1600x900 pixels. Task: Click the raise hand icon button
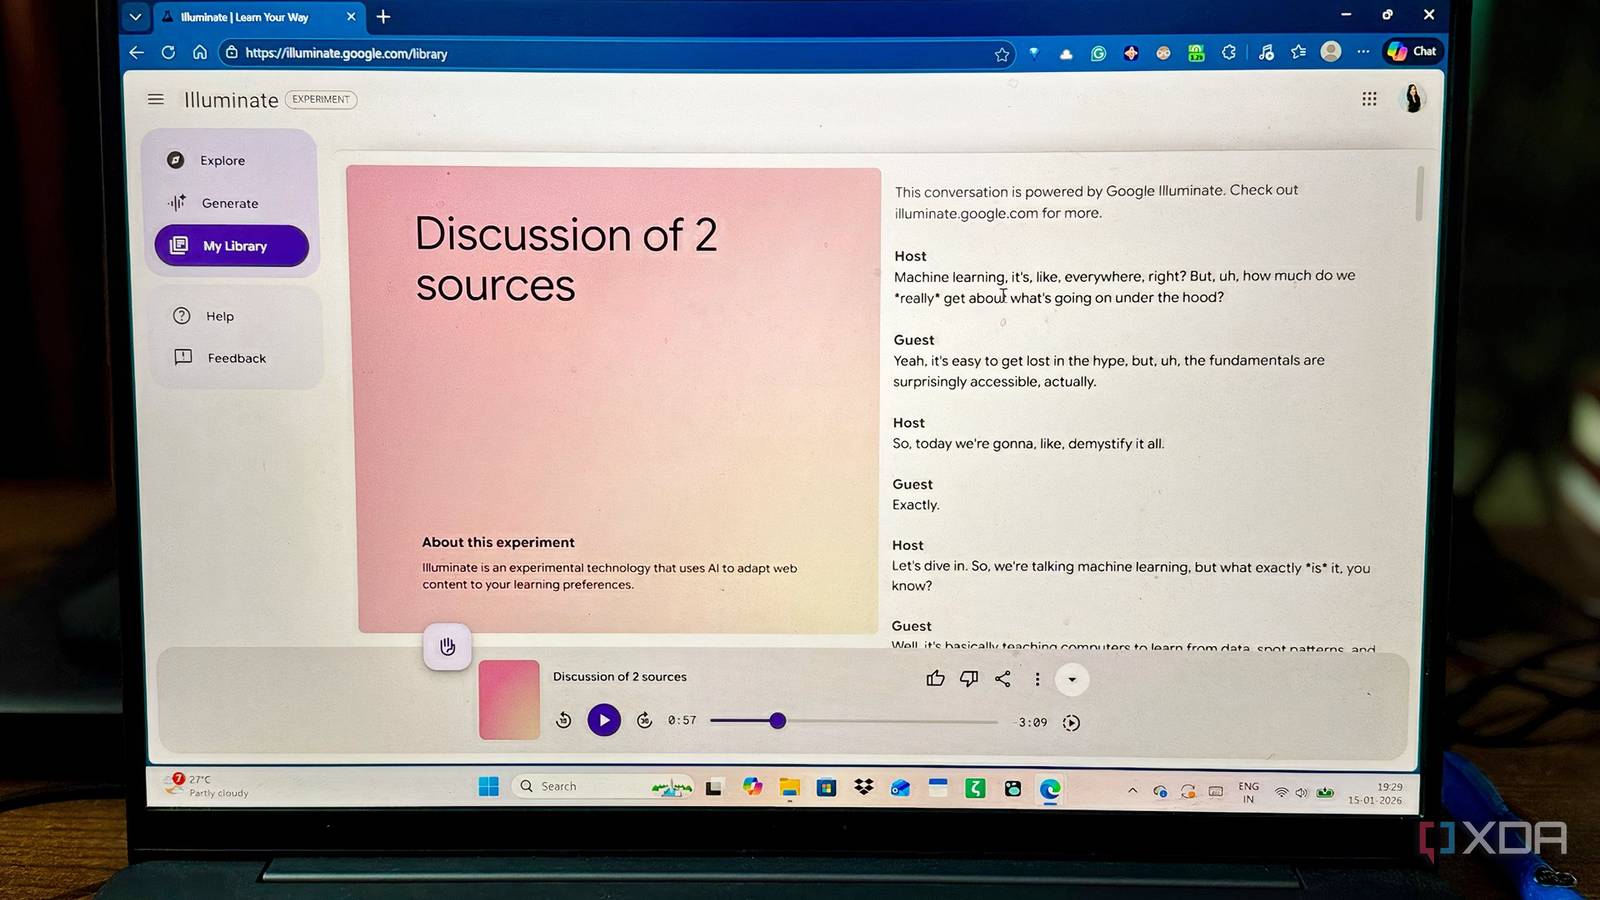coord(447,646)
